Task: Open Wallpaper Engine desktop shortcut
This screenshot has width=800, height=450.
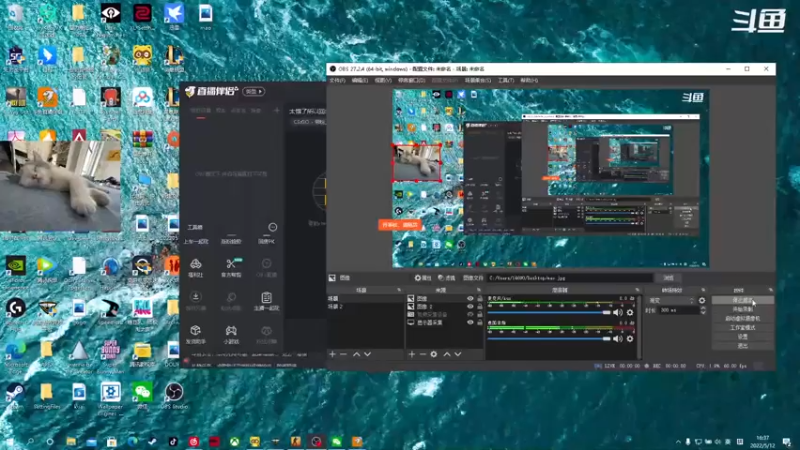Action: pyautogui.click(x=110, y=398)
